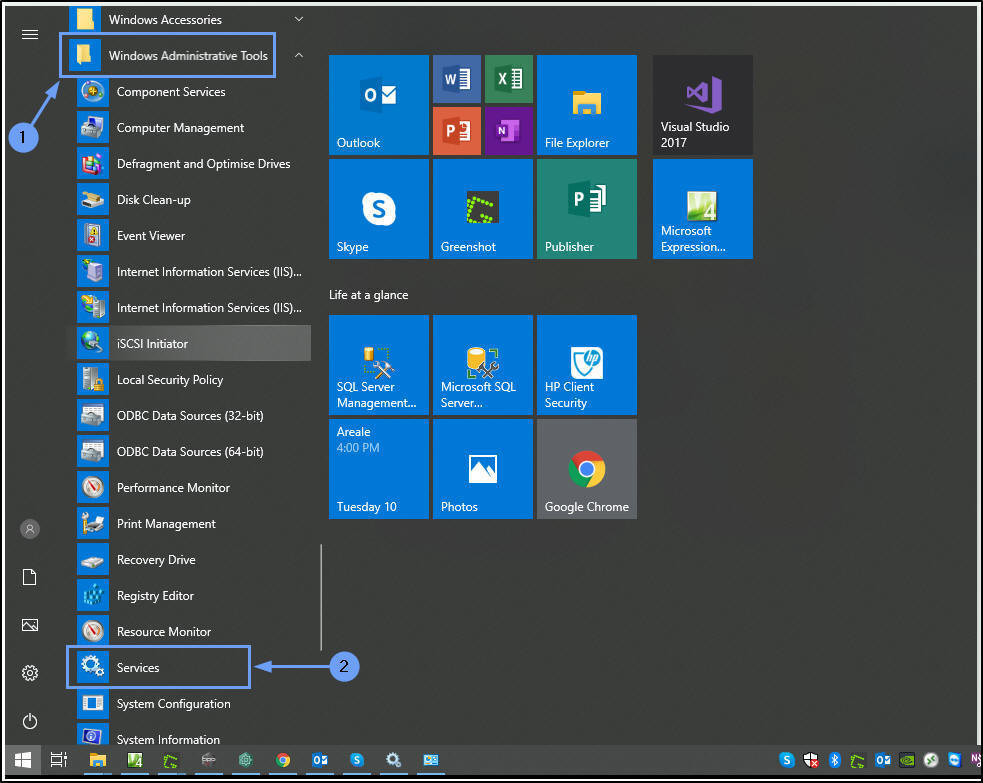Launch the Google Chrome tile
The width and height of the screenshot is (983, 783).
[x=586, y=469]
